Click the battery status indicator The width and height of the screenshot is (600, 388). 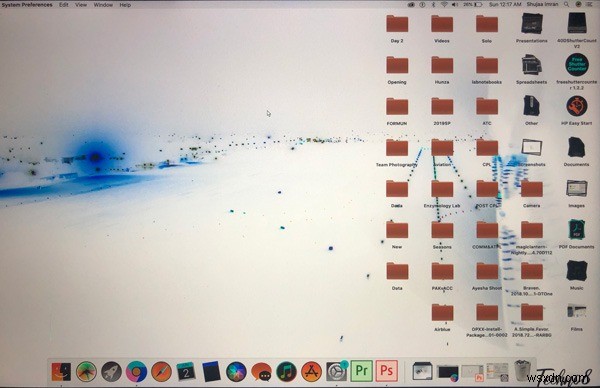(473, 5)
